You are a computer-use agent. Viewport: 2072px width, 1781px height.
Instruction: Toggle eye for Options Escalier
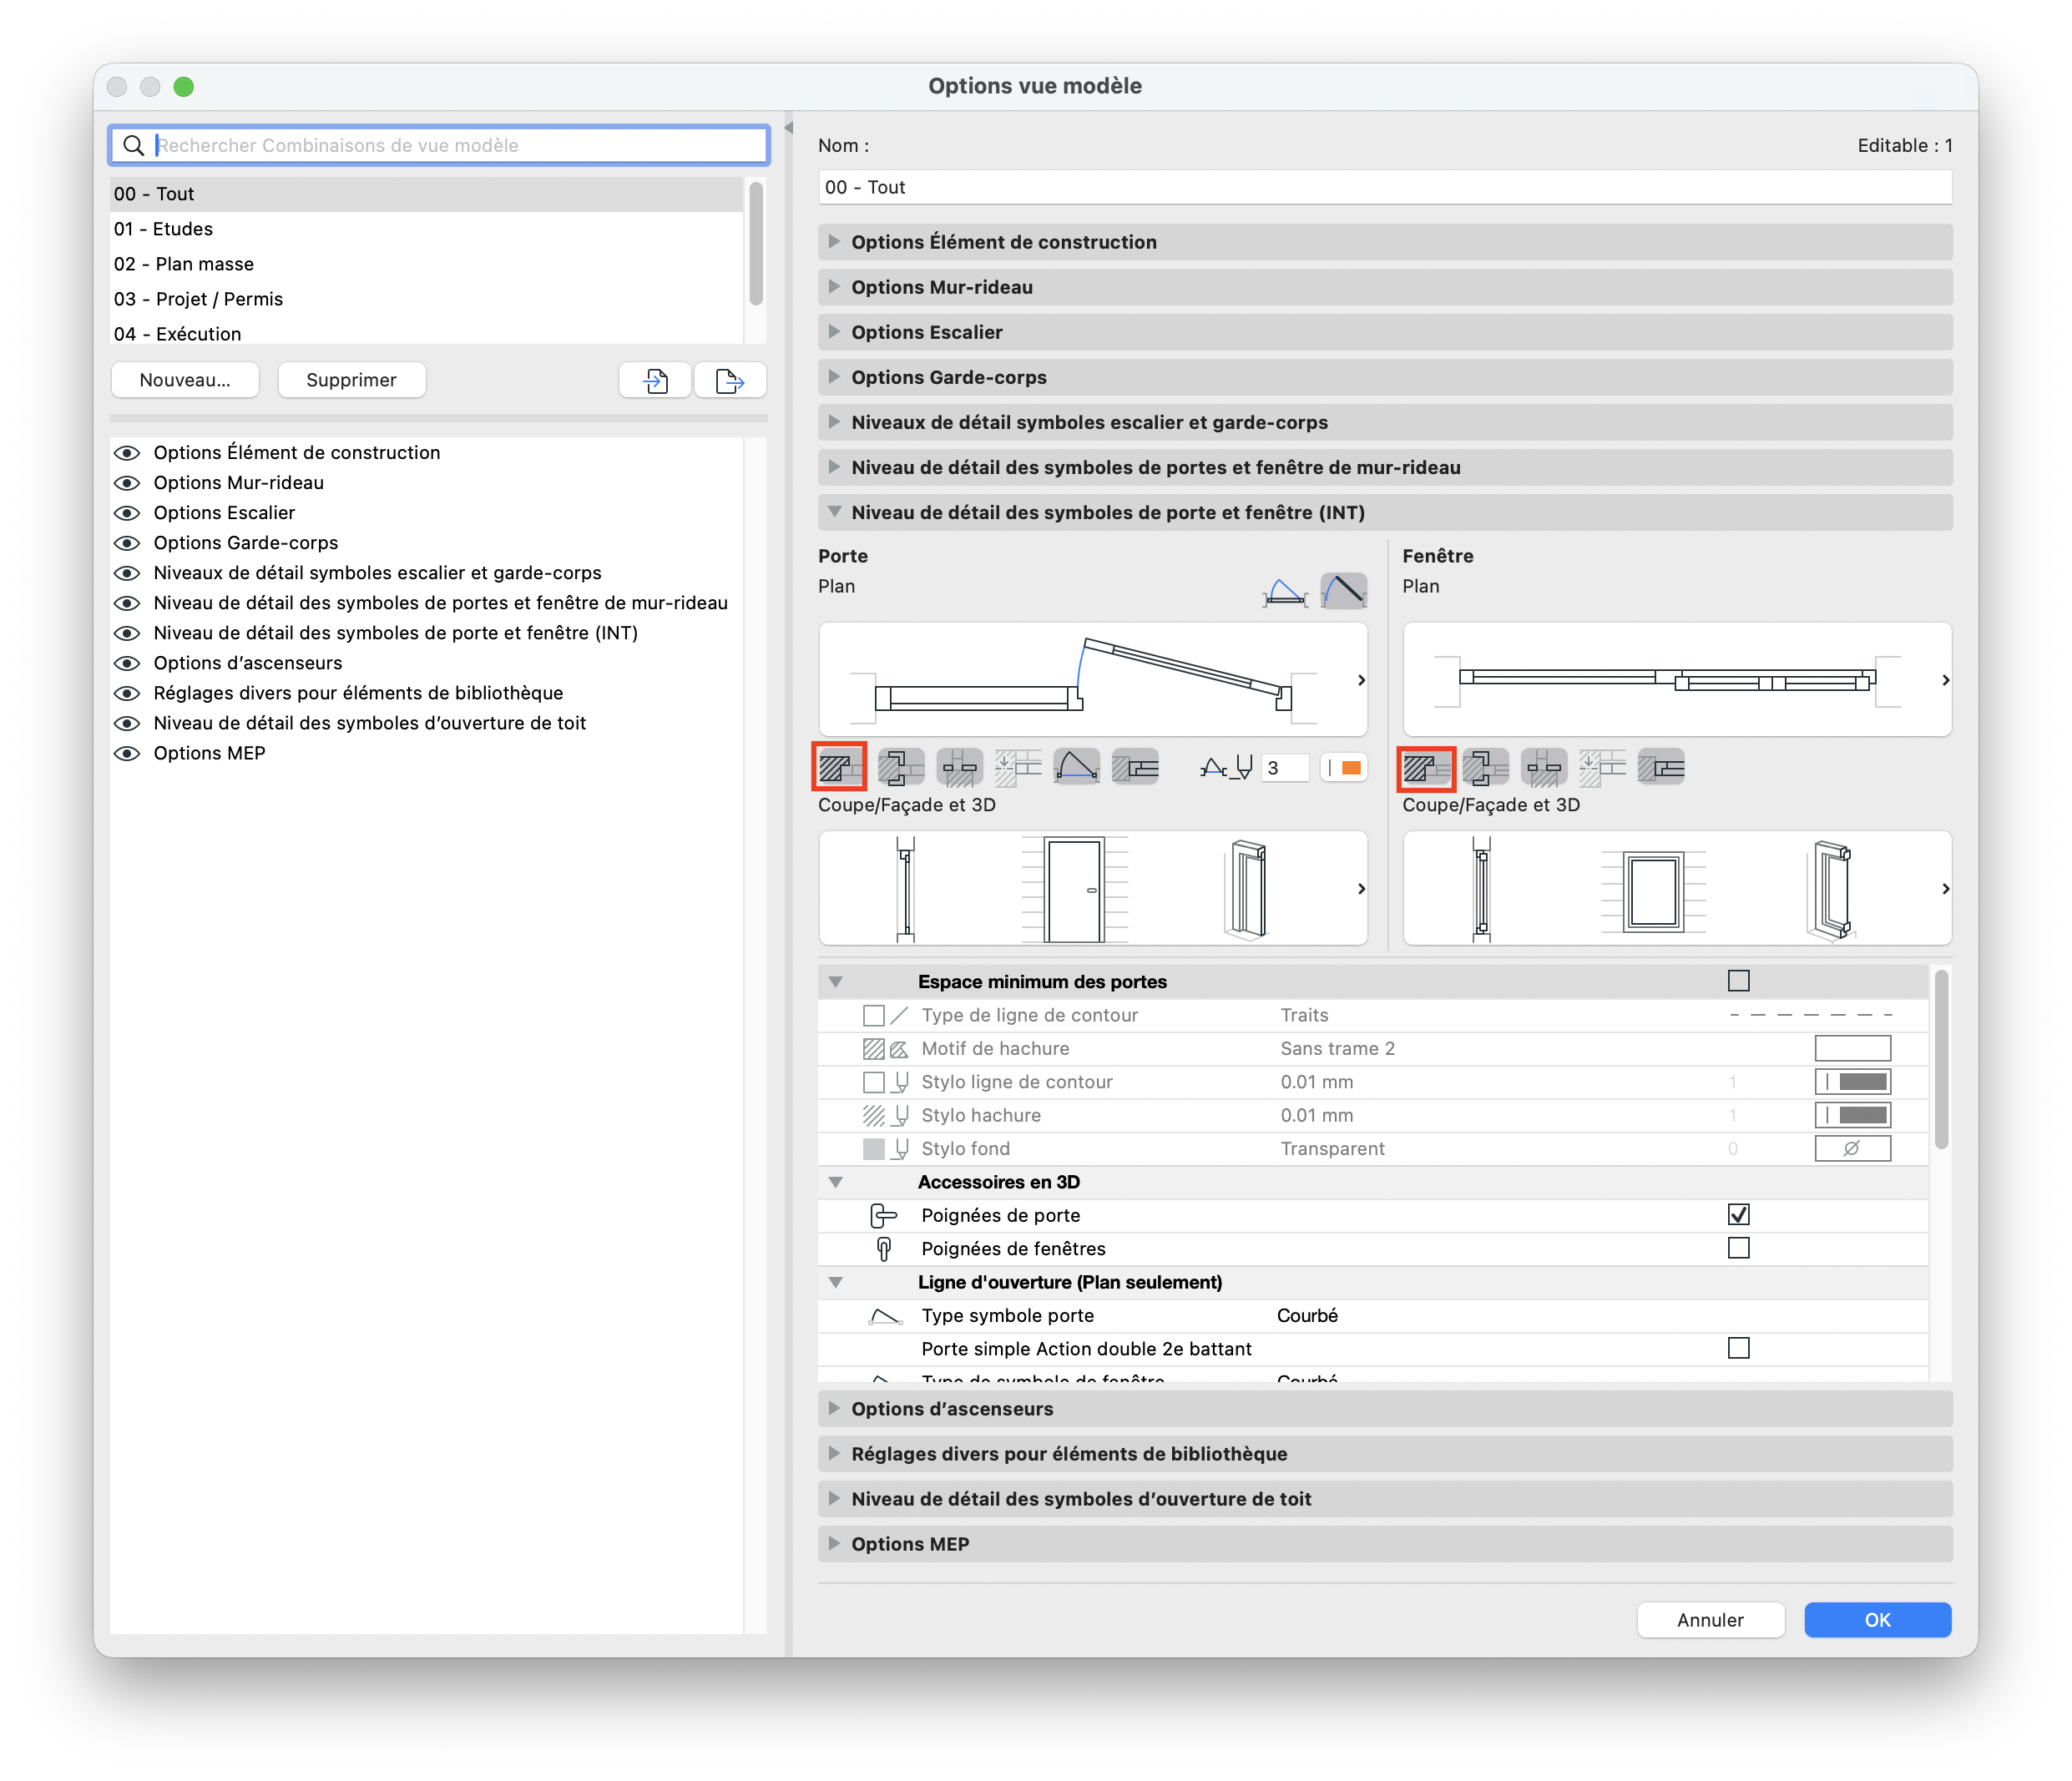[127, 513]
